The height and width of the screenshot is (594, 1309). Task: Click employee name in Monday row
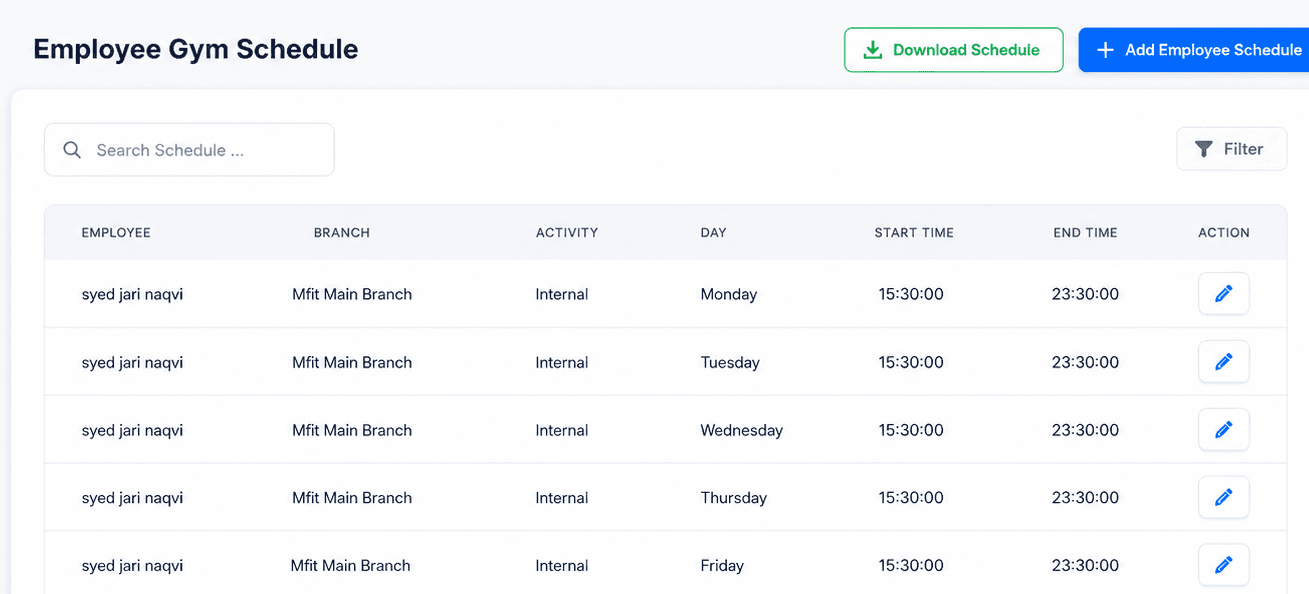(x=132, y=294)
